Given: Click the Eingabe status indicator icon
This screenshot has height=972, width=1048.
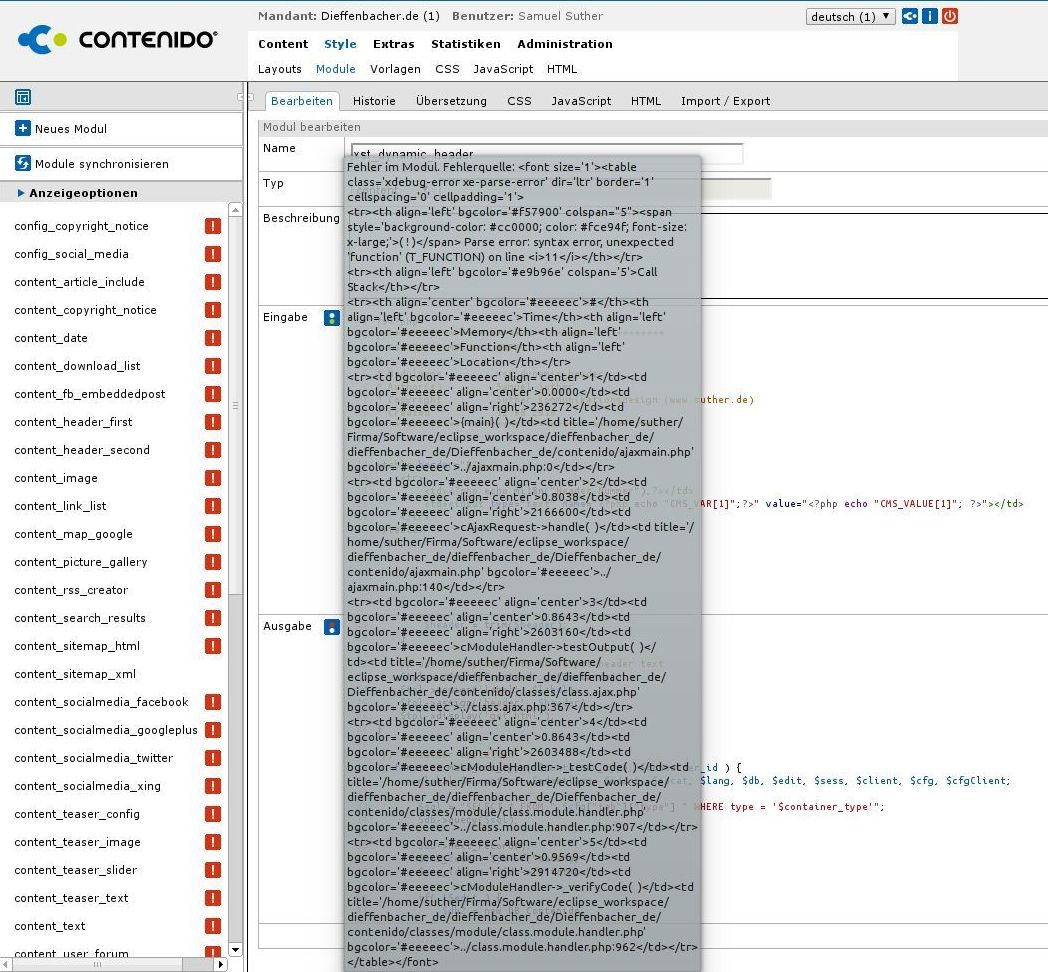Looking at the screenshot, I should pos(331,318).
